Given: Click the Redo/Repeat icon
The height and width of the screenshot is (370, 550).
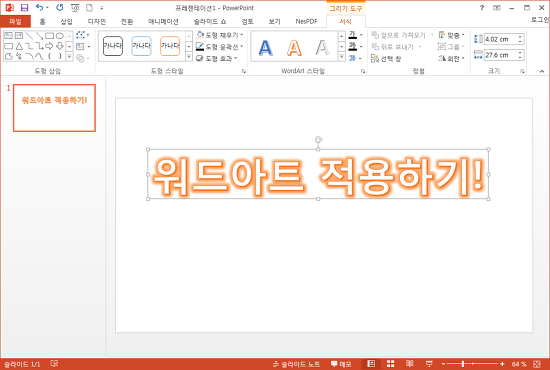Looking at the screenshot, I should coord(60,8).
